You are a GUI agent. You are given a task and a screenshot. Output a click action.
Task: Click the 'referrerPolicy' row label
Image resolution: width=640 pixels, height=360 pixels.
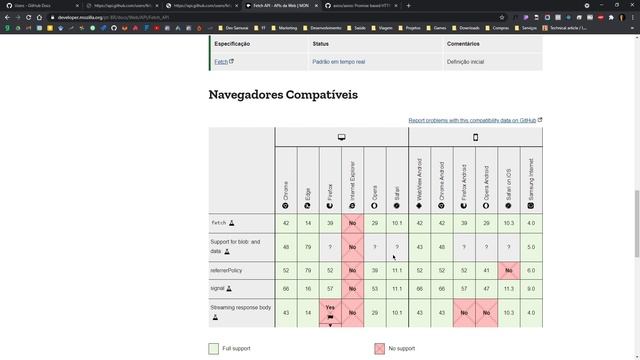click(226, 271)
